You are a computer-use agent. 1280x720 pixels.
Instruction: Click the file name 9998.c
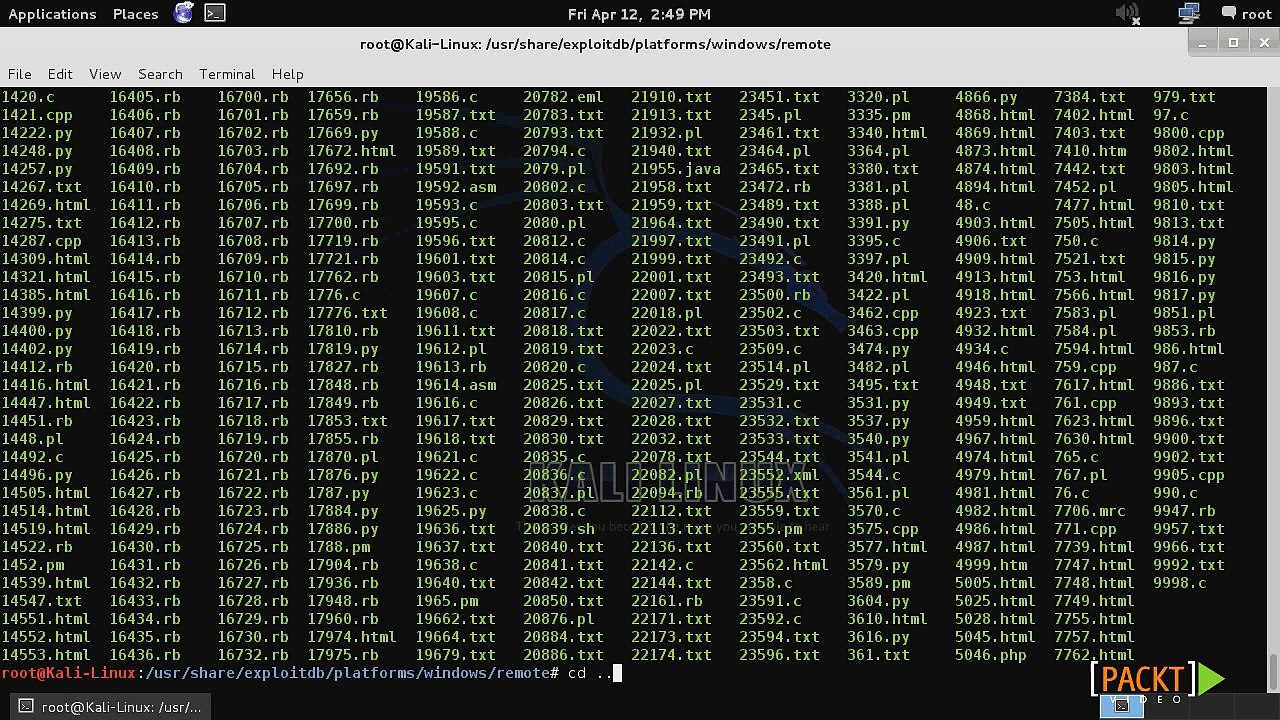coord(1180,583)
